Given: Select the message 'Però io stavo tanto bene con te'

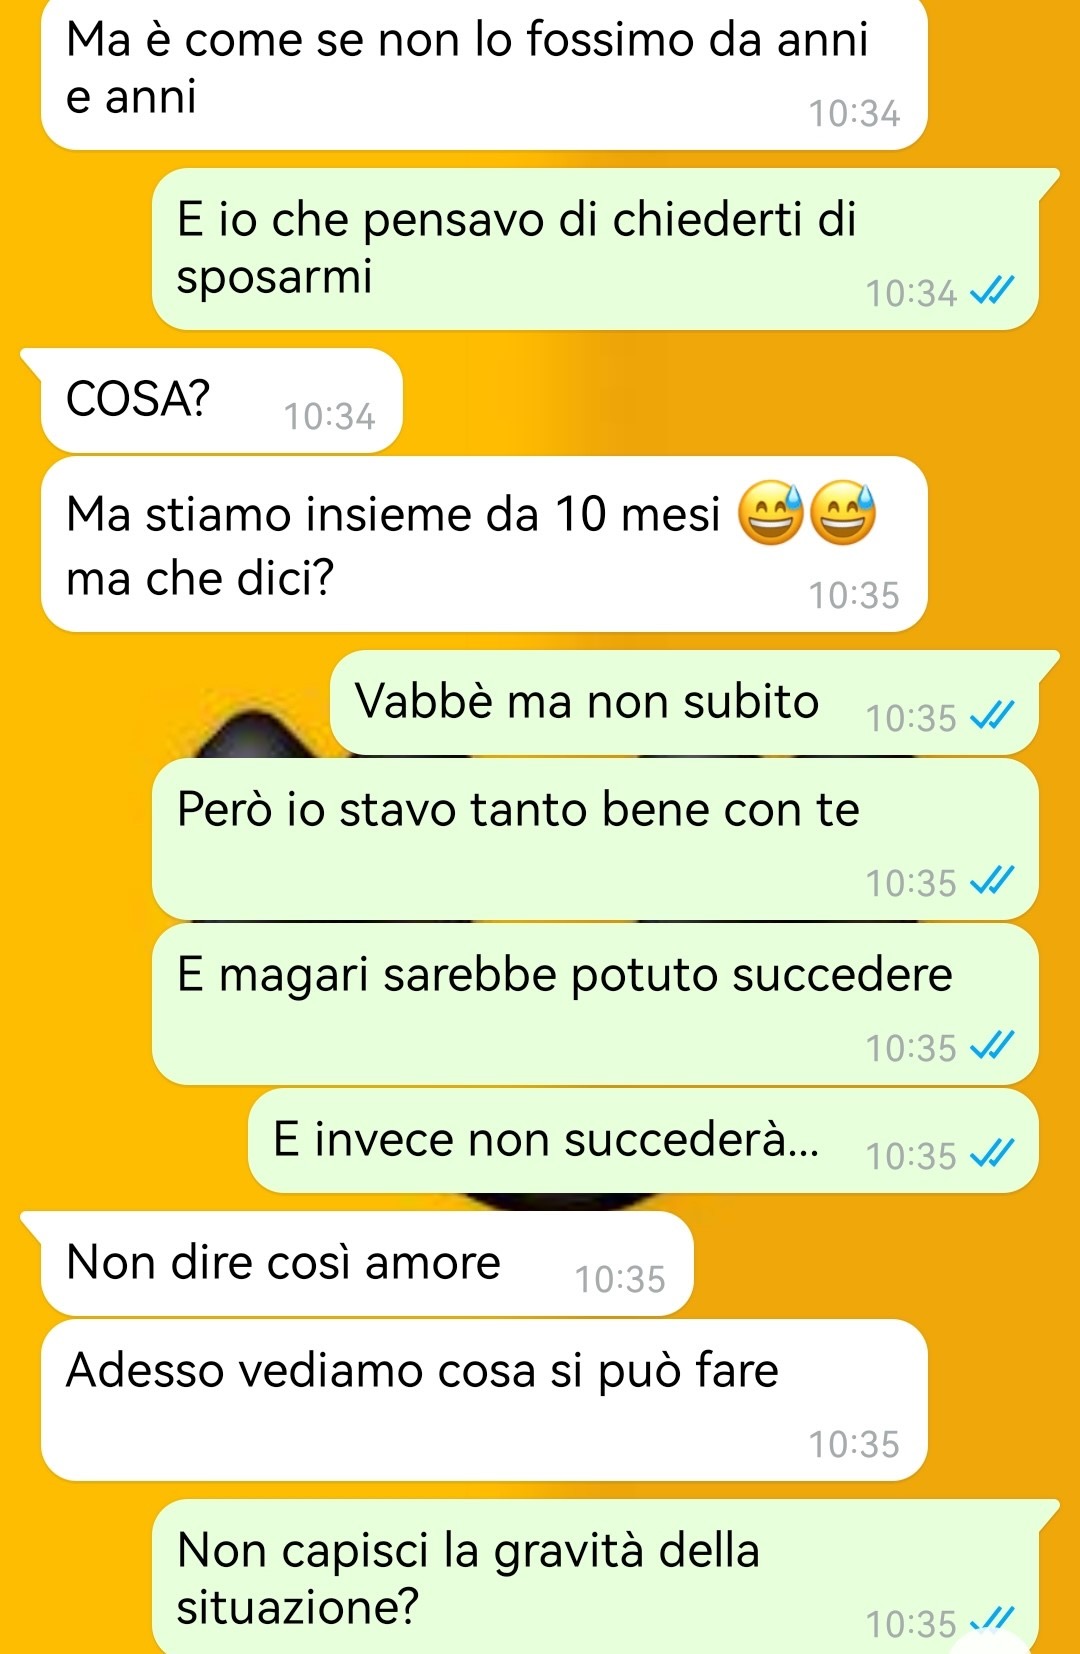Looking at the screenshot, I should click(595, 838).
